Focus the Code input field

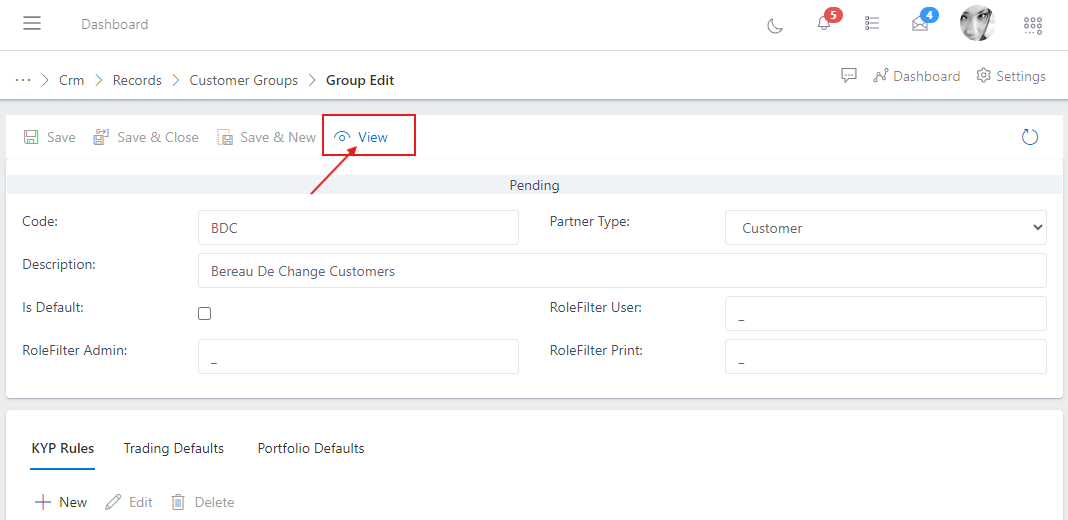pos(358,228)
